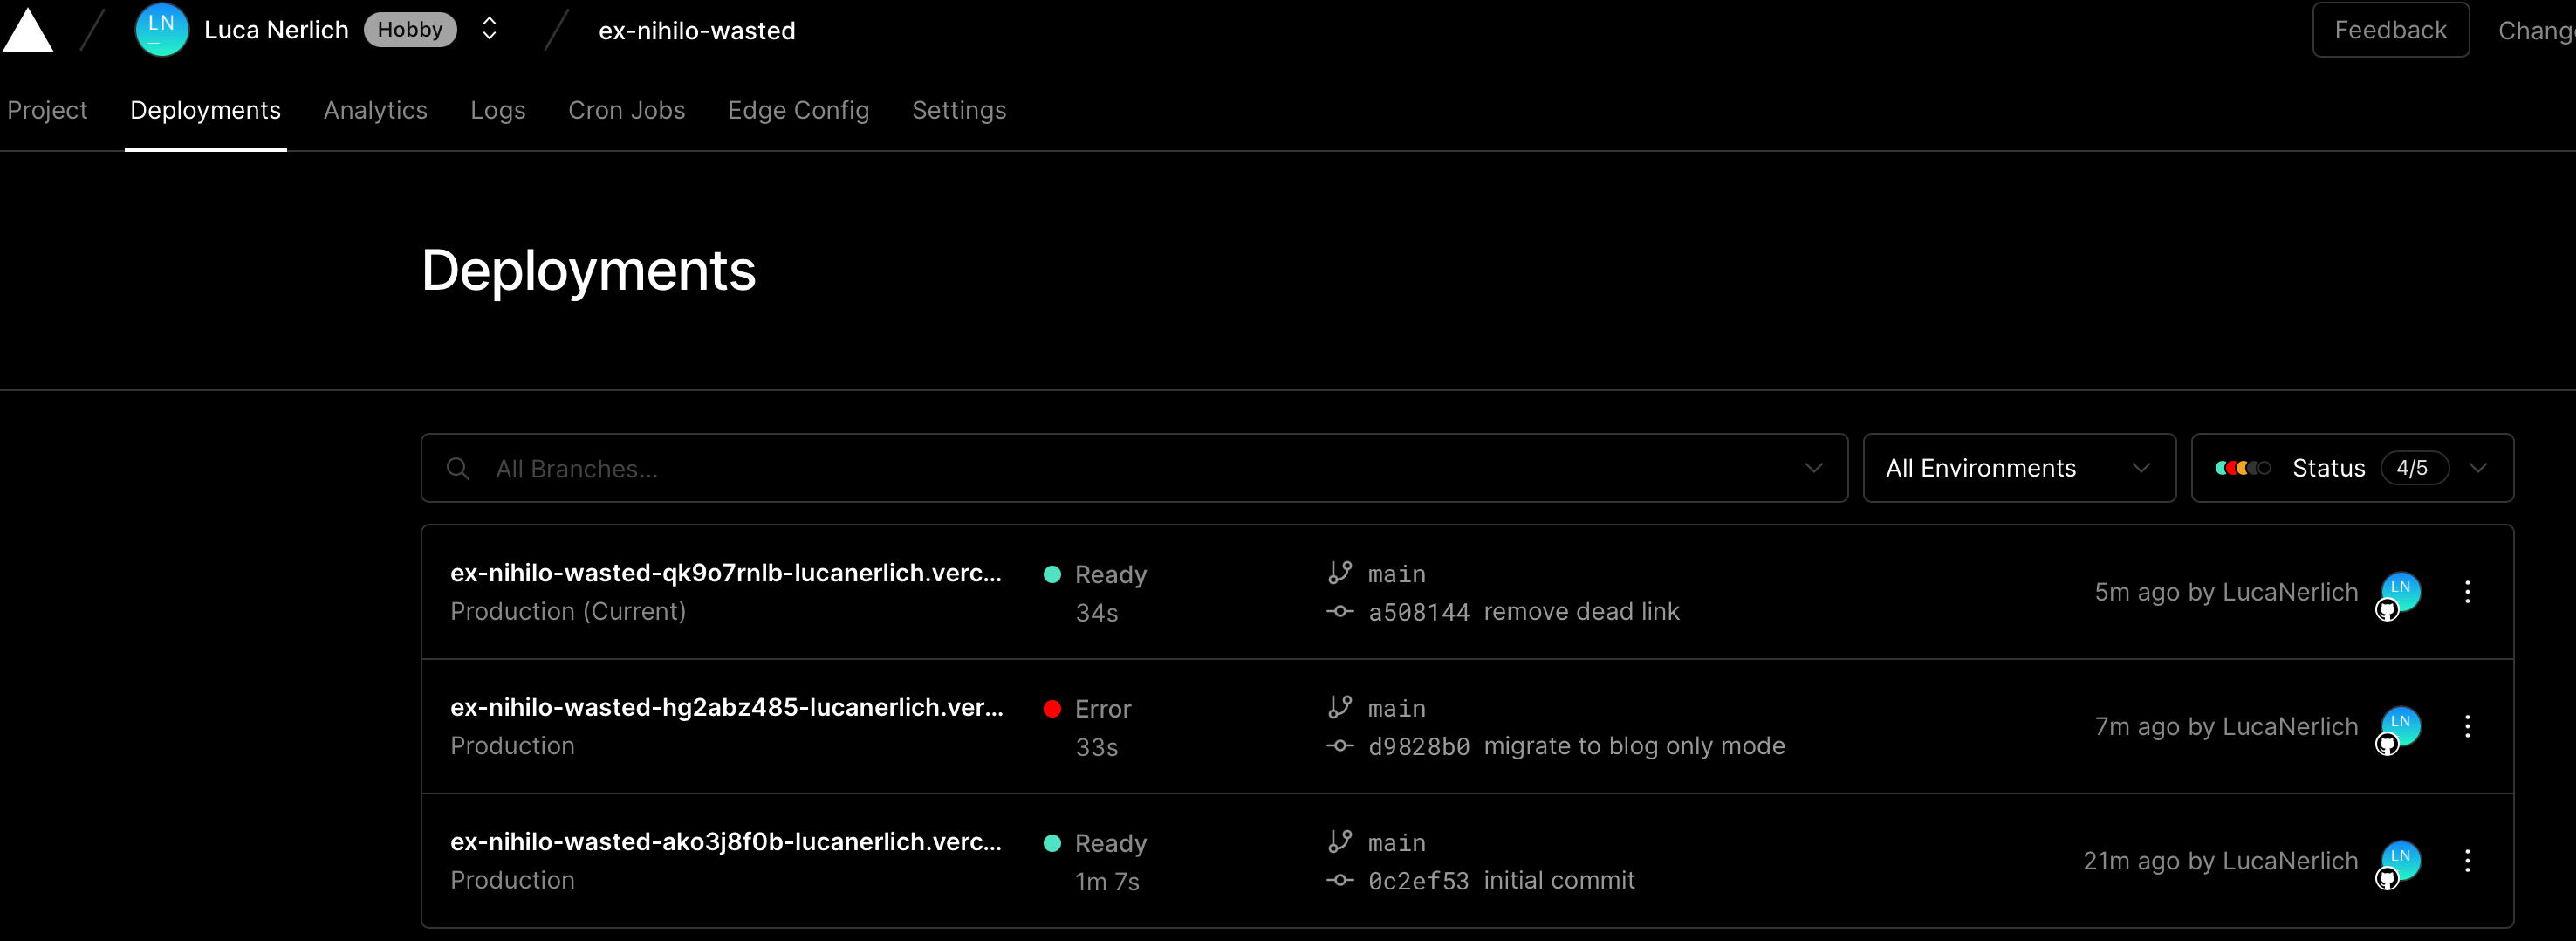Open the team switcher chevrons

489,29
